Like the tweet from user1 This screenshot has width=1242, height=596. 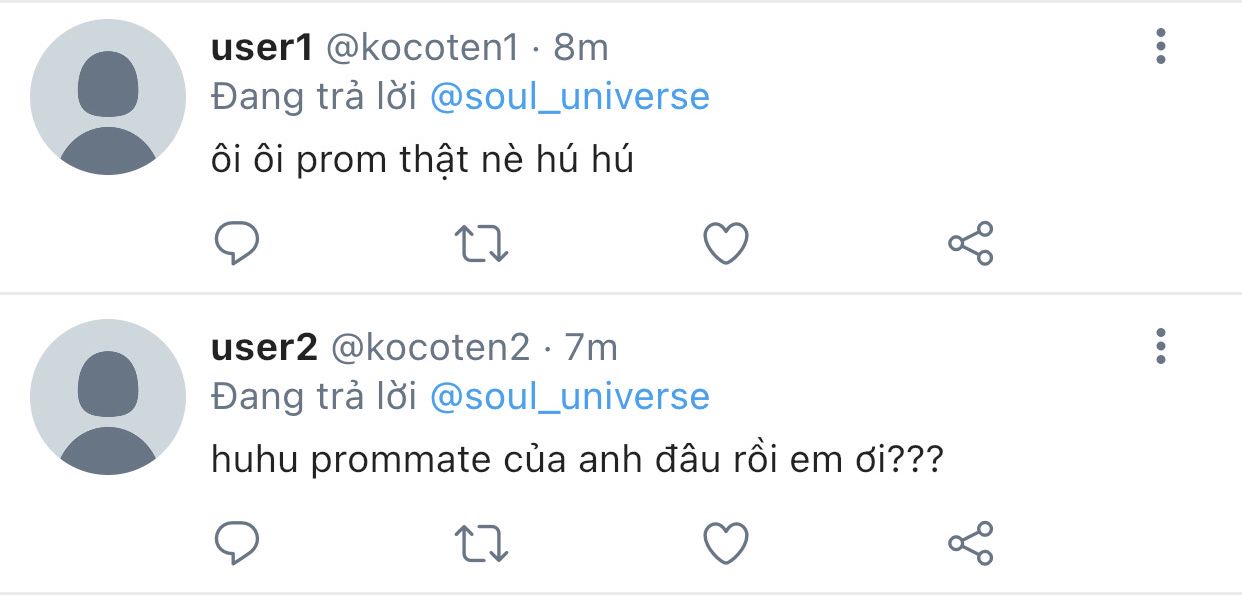coord(726,243)
